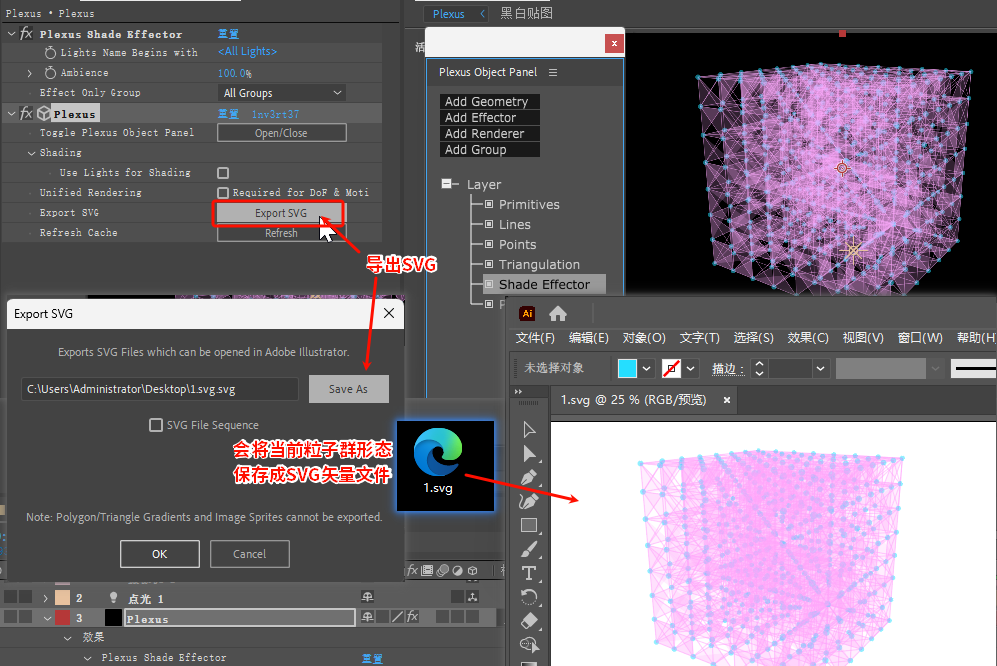Click the Illustrator Home icon
997x666 pixels.
[558, 314]
